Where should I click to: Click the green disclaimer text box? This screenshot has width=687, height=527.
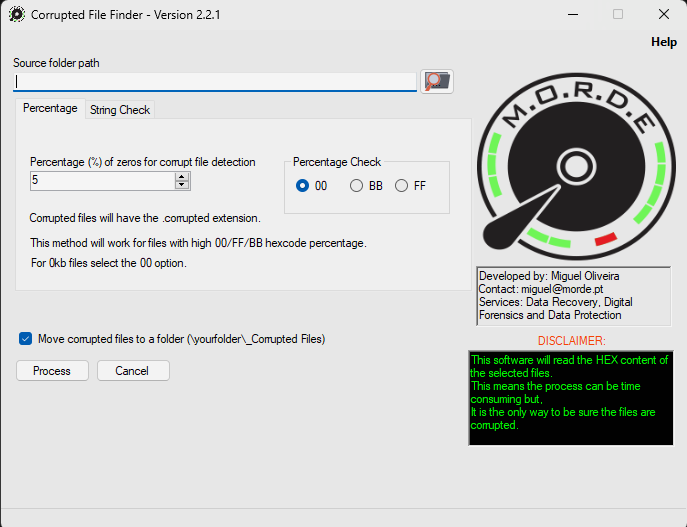[571, 398]
